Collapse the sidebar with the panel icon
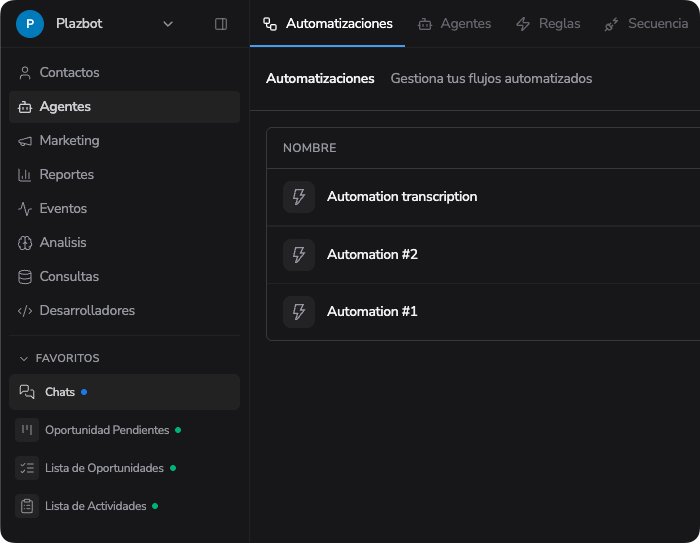This screenshot has height=543, width=700. pyautogui.click(x=221, y=24)
